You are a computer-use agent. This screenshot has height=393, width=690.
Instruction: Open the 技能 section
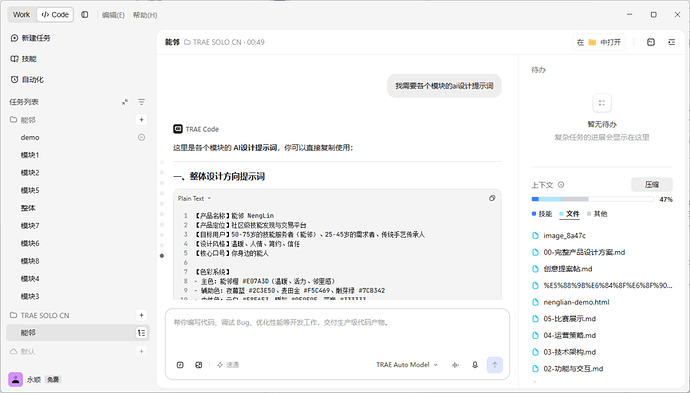[x=24, y=59]
